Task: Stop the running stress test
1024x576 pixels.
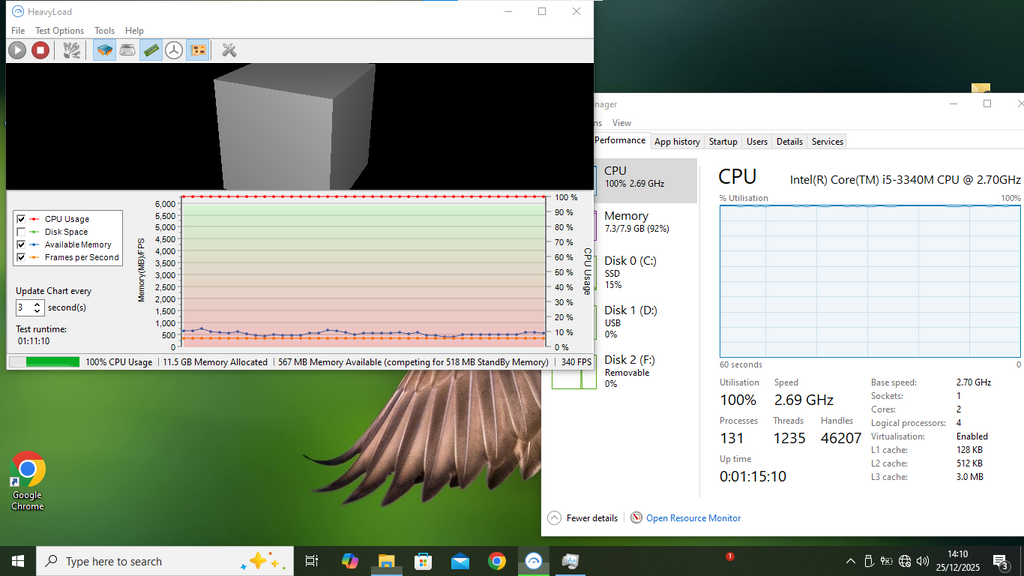Action: click(x=40, y=50)
